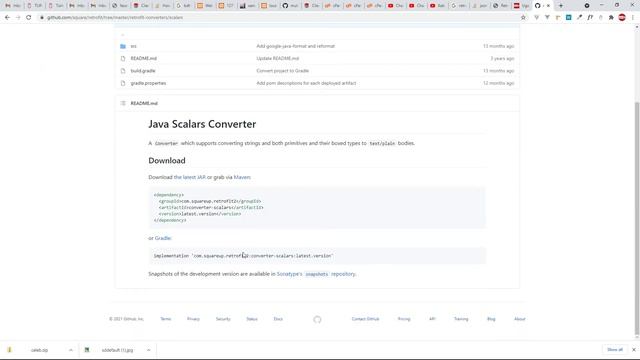
Task: Bookmark this page with star icon
Action: pyautogui.click(x=523, y=18)
